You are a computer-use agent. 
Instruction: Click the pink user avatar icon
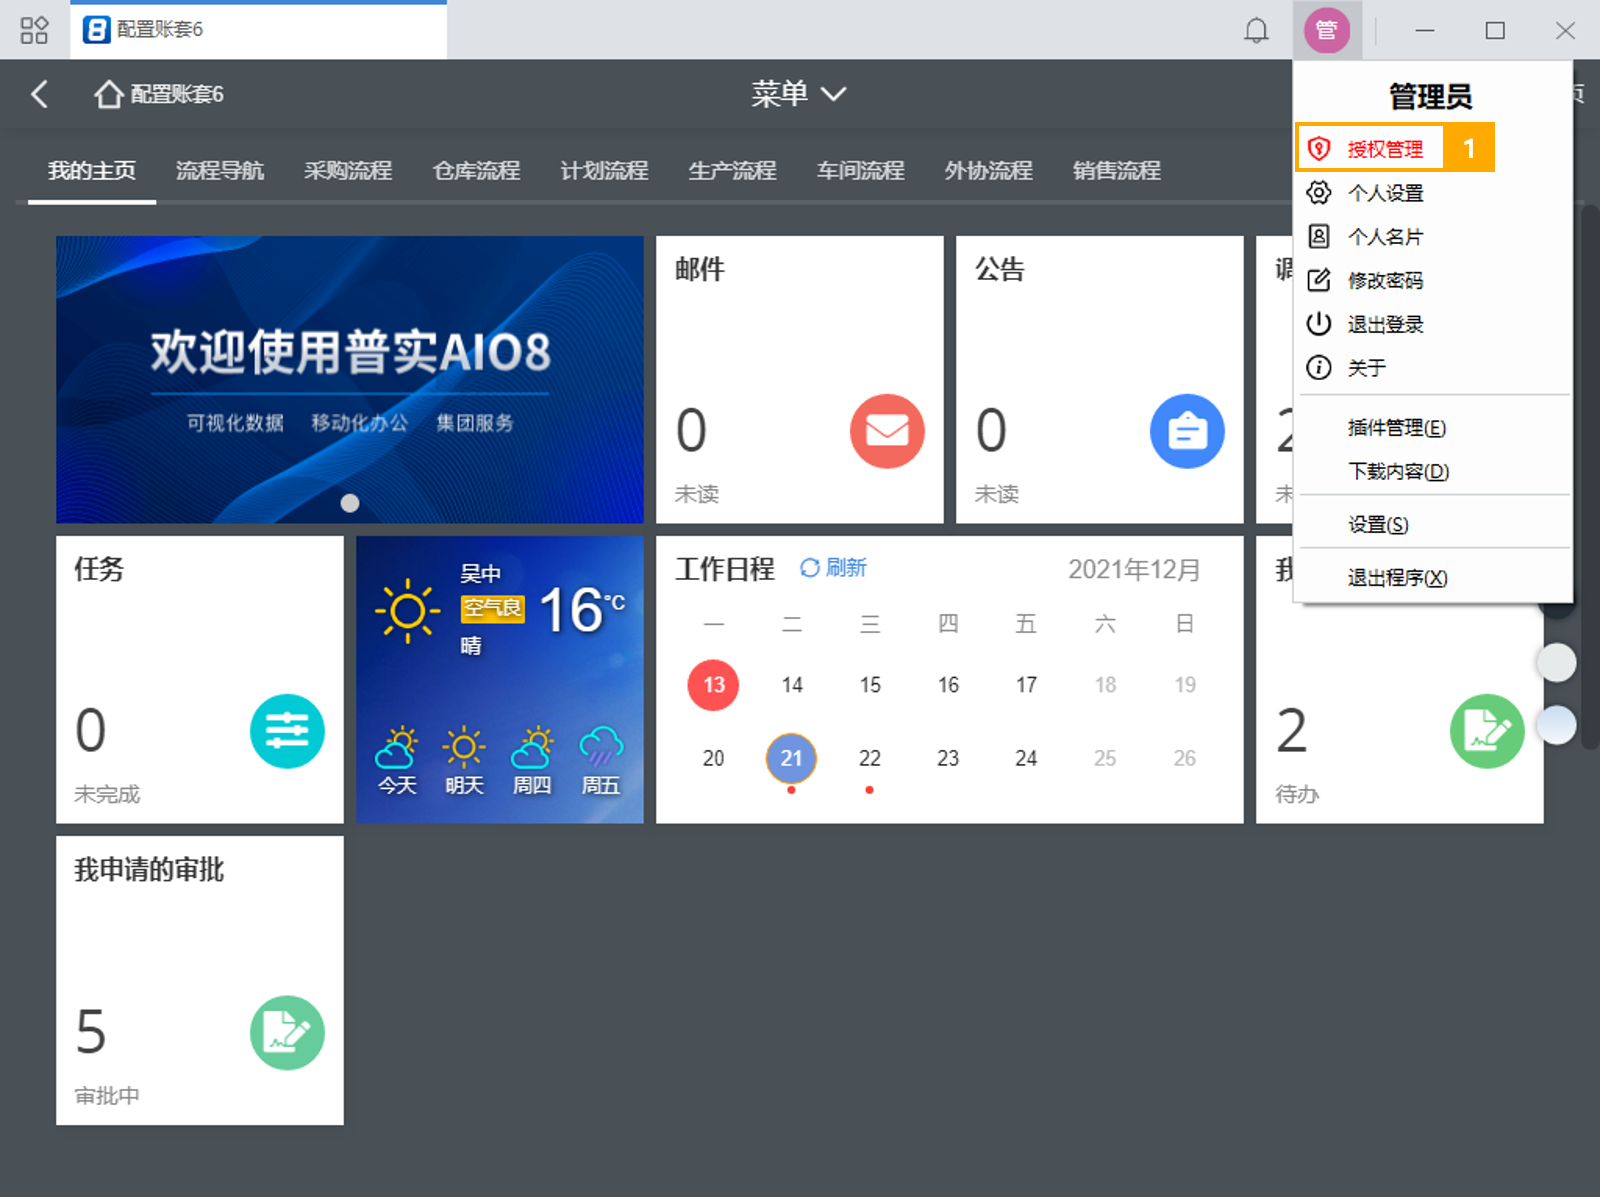(1326, 31)
